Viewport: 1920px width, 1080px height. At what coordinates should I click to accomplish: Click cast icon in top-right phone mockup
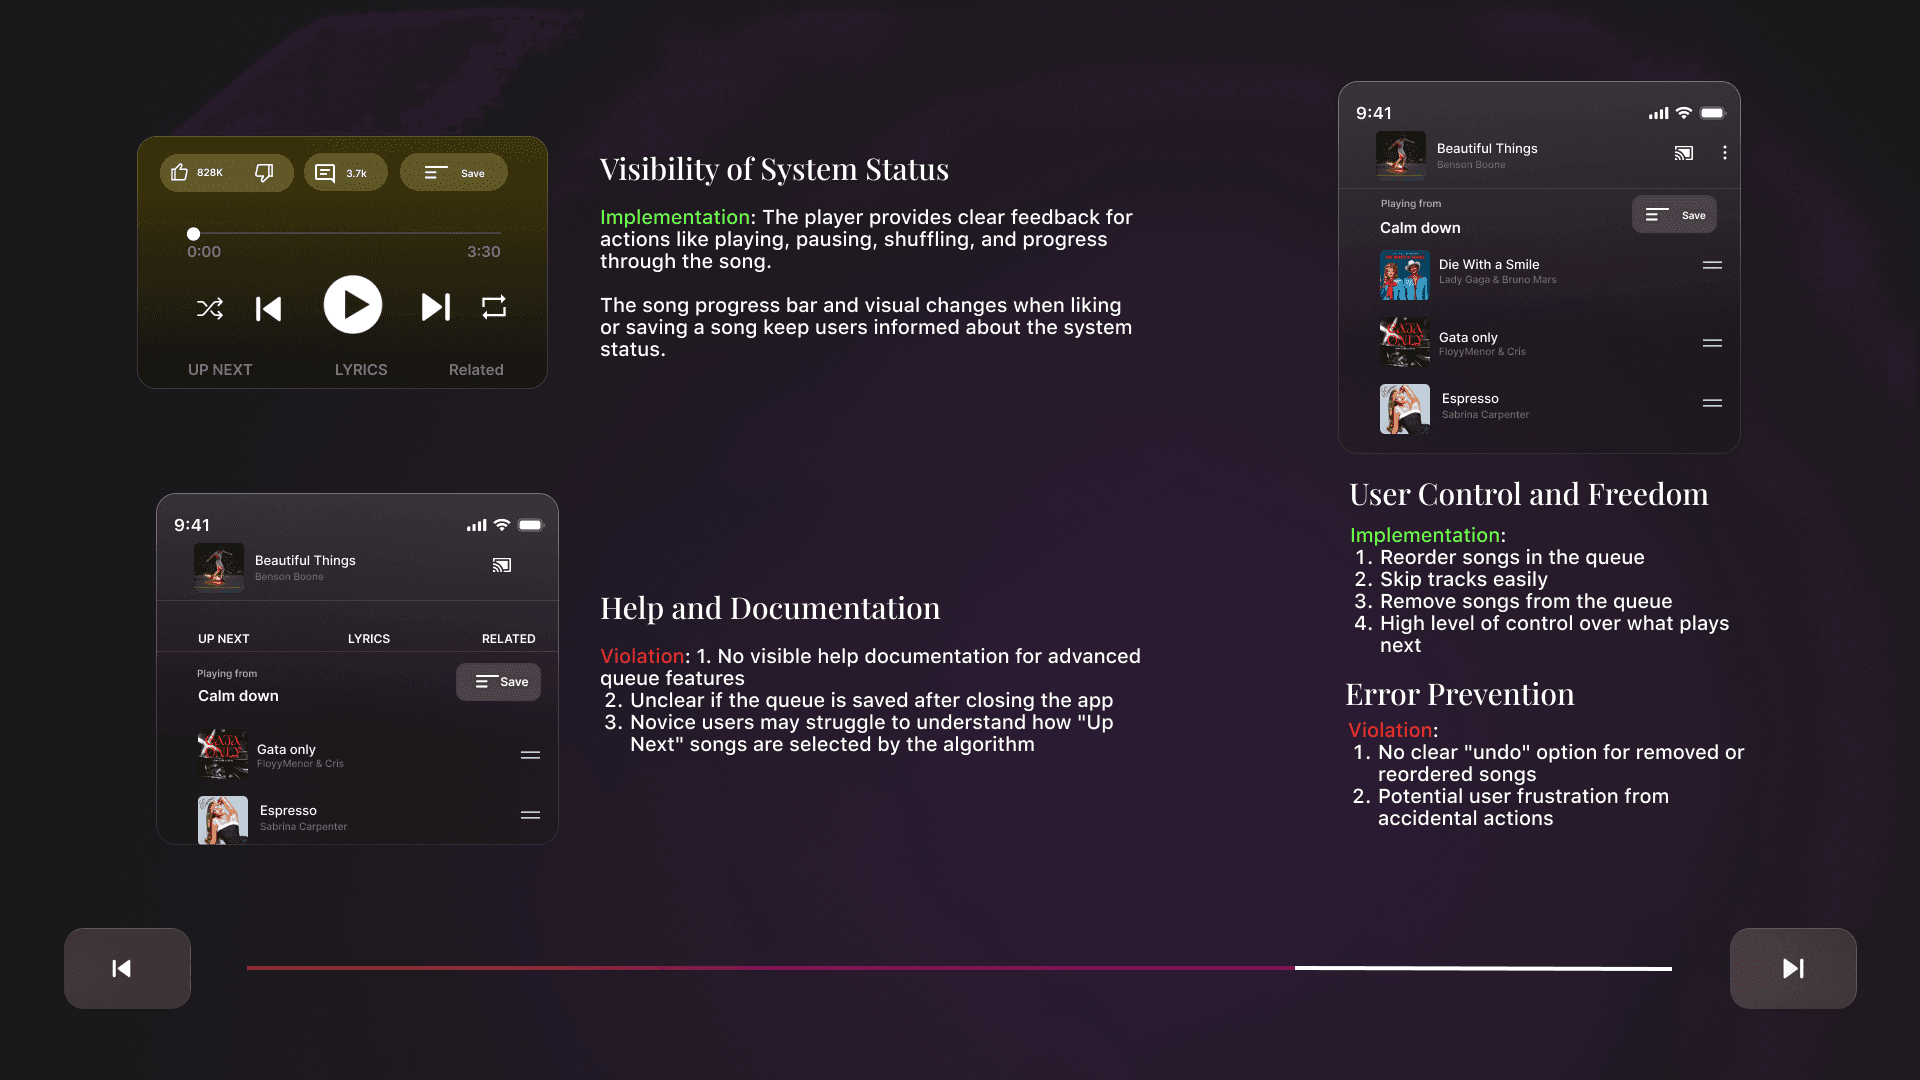pyautogui.click(x=1684, y=153)
